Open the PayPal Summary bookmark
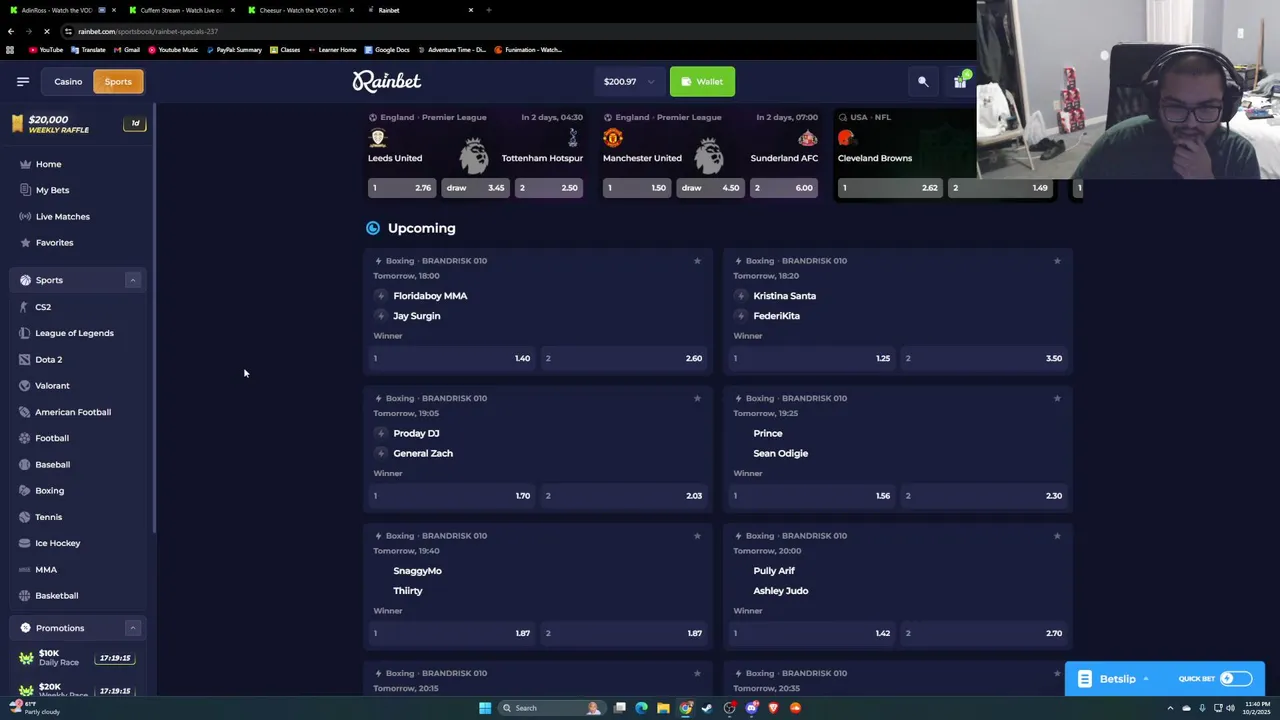 coord(234,50)
